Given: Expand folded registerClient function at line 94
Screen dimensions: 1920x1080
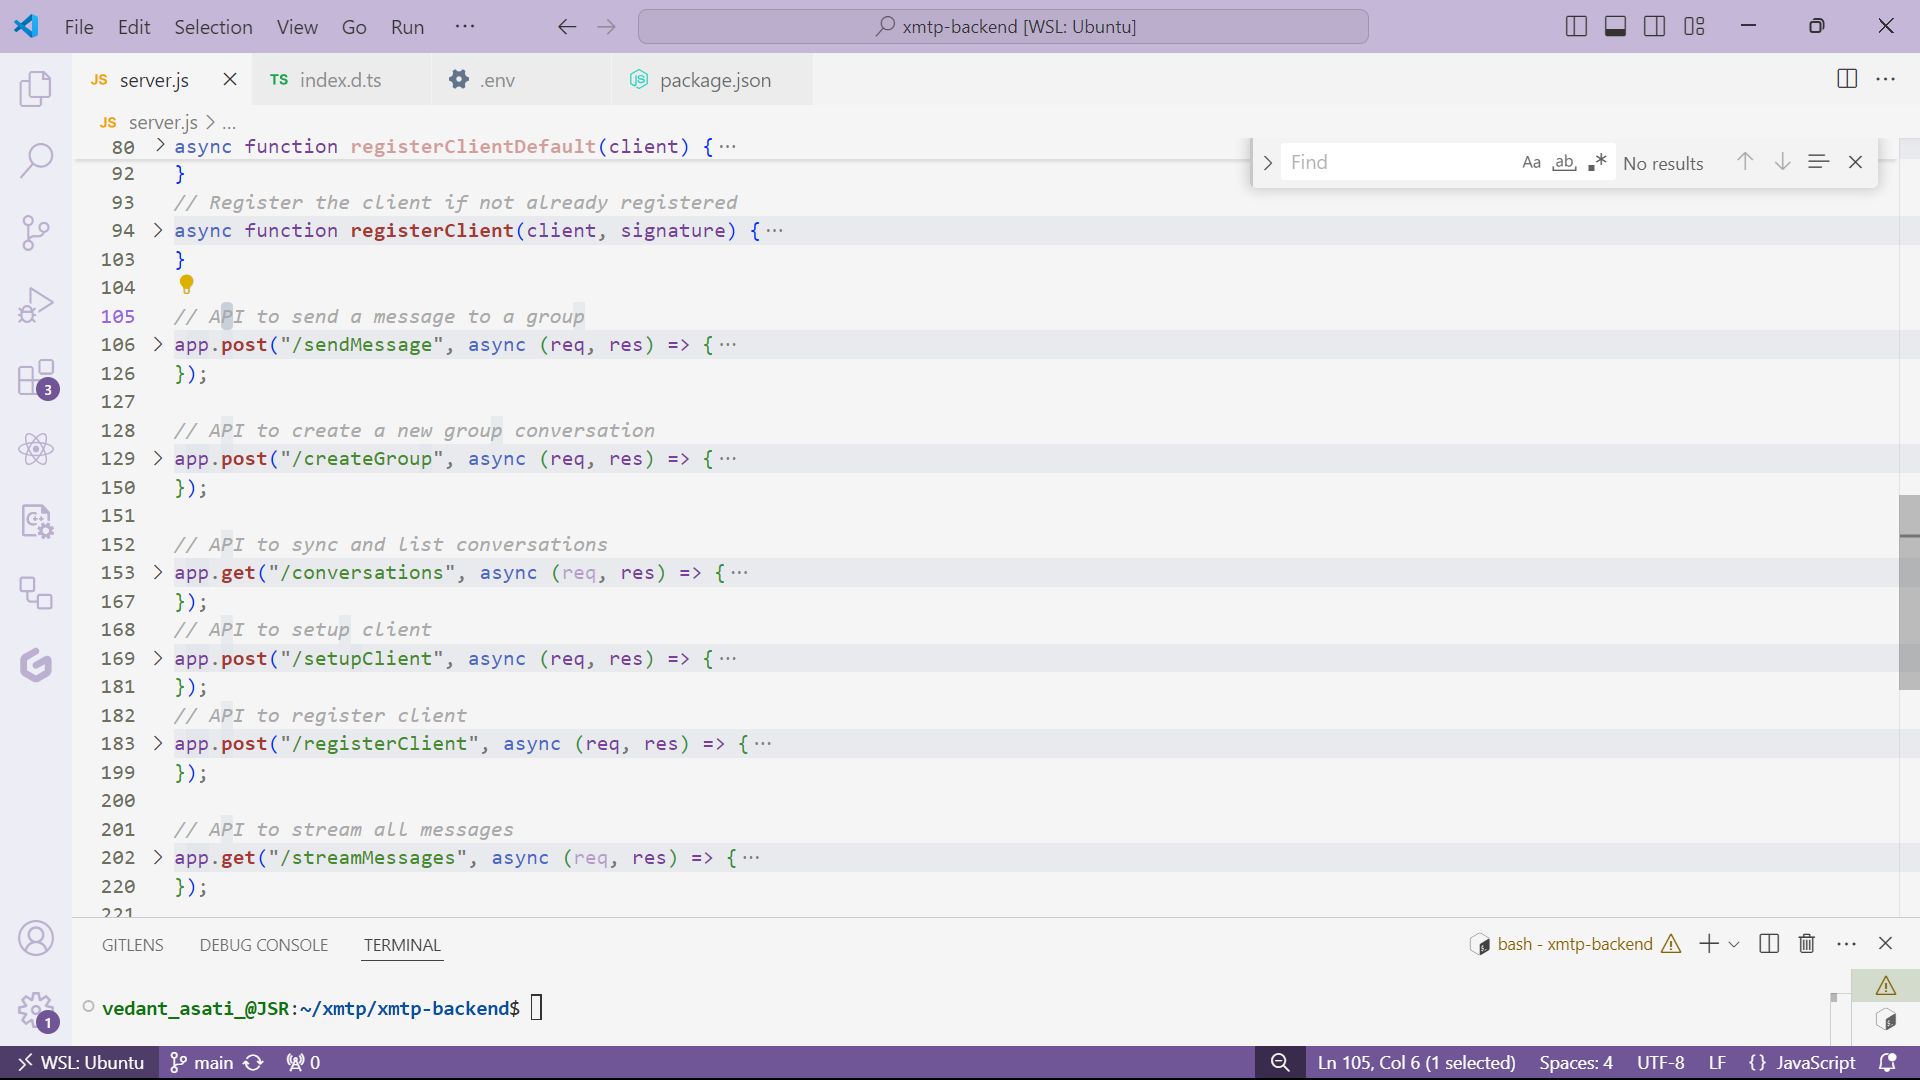Looking at the screenshot, I should [x=158, y=230].
